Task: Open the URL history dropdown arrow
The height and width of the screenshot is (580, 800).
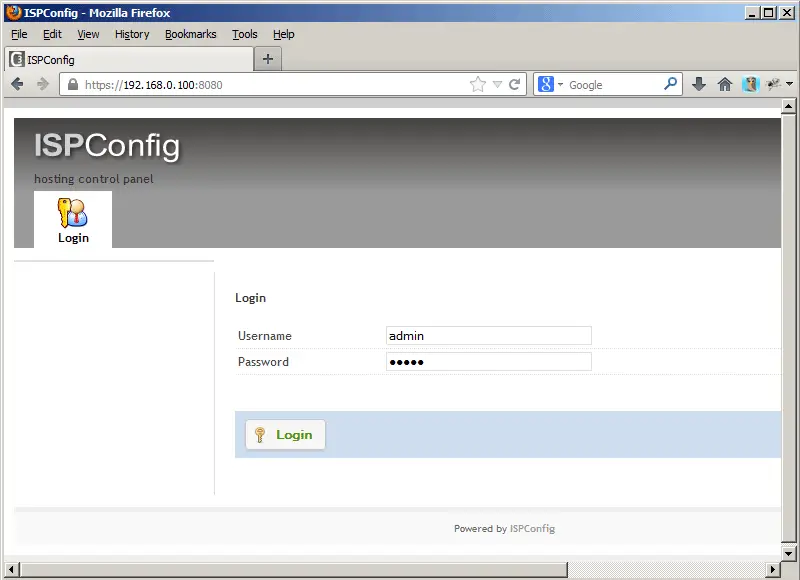Action: point(497,85)
